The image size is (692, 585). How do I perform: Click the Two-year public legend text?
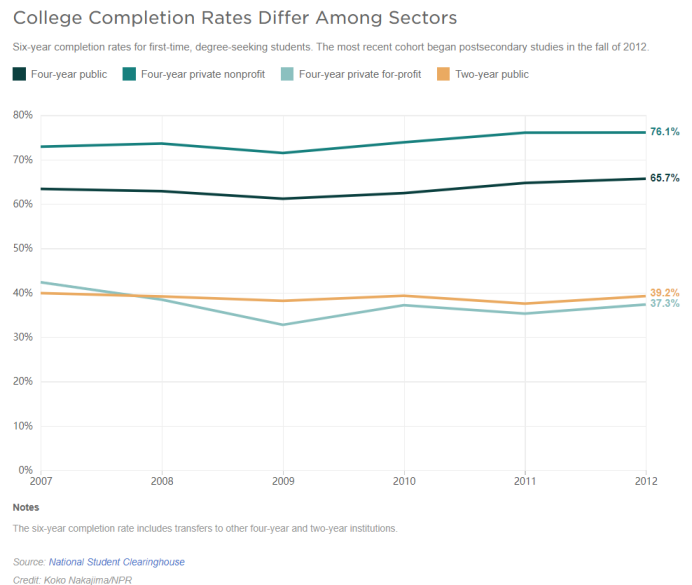[492, 74]
